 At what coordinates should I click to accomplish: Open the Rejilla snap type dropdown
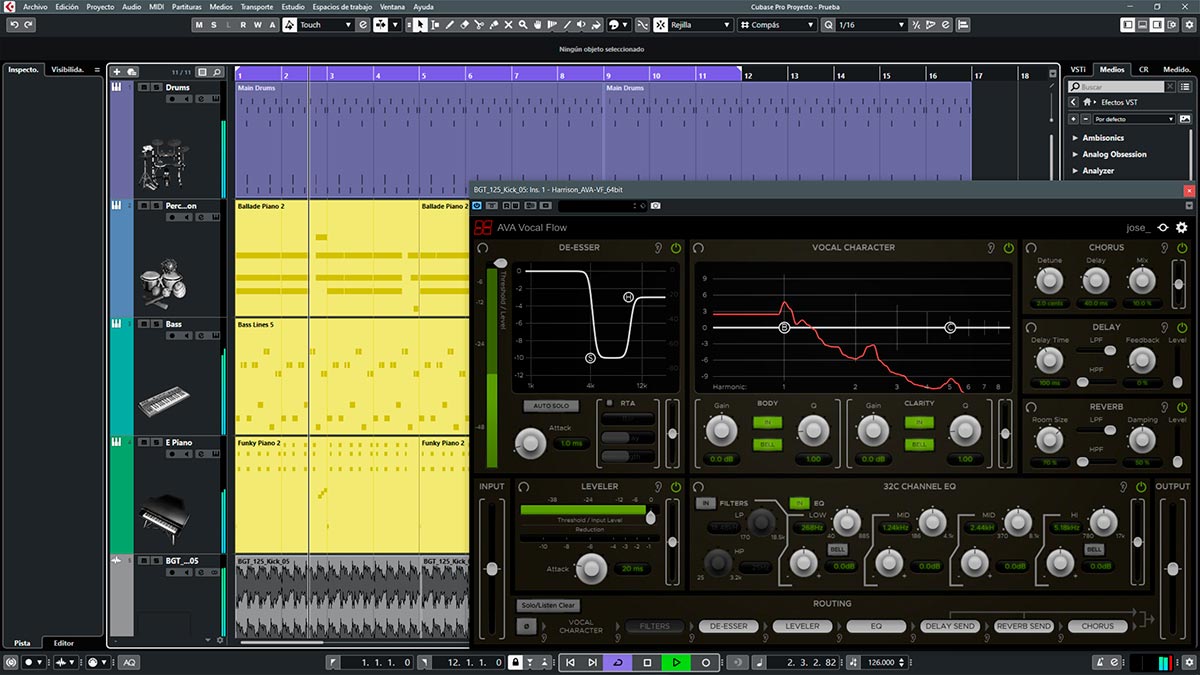pyautogui.click(x=700, y=24)
